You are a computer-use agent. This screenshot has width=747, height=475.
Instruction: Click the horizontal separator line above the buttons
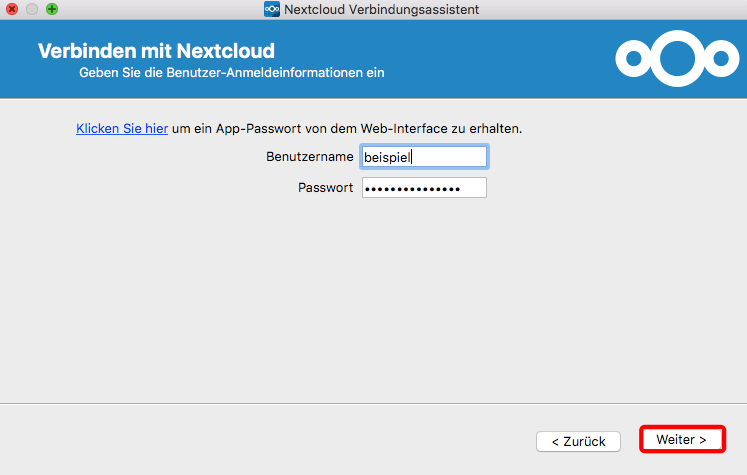[x=374, y=404]
